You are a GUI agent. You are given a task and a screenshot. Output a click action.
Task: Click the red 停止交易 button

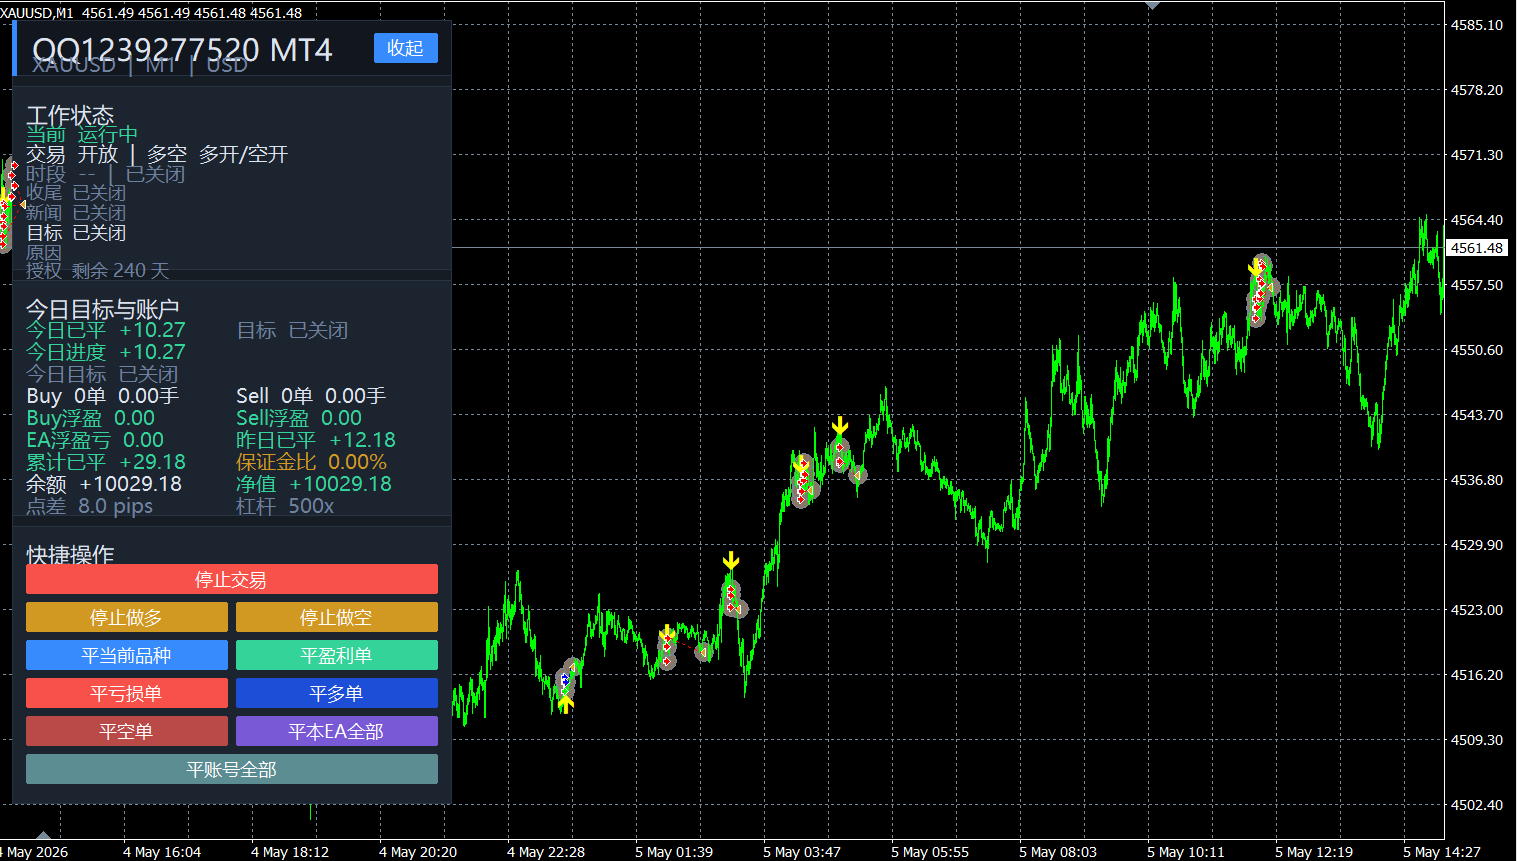coord(232,580)
